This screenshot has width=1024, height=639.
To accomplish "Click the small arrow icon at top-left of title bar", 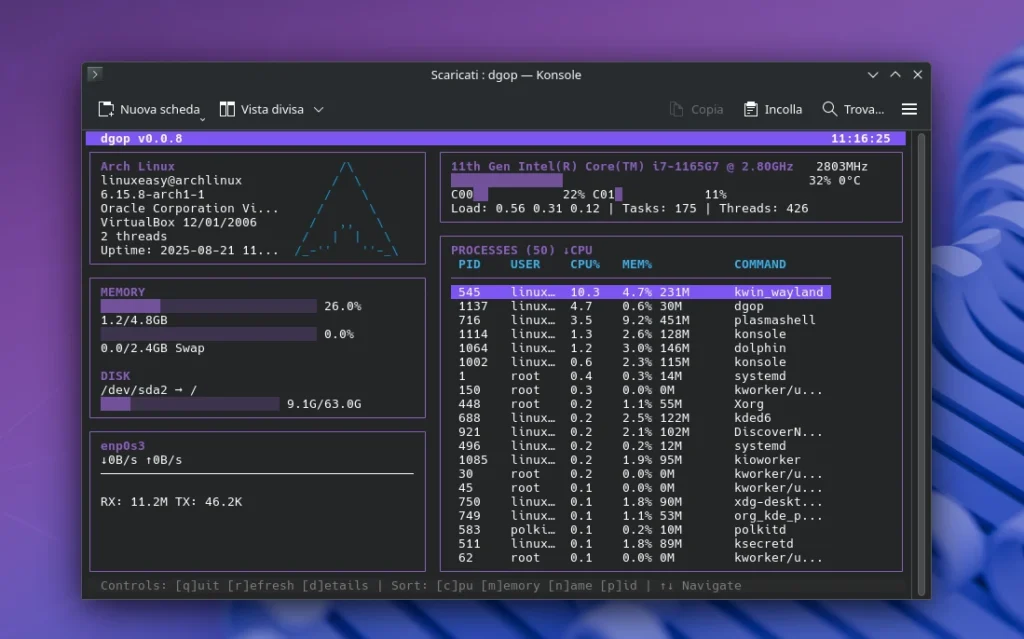I will coord(94,74).
